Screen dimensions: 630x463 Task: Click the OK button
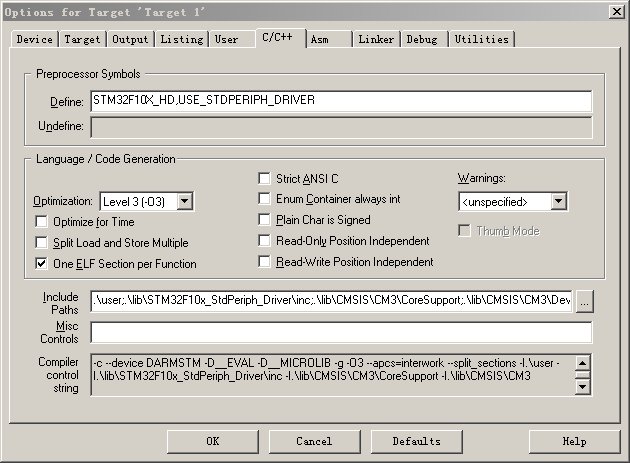click(x=213, y=442)
